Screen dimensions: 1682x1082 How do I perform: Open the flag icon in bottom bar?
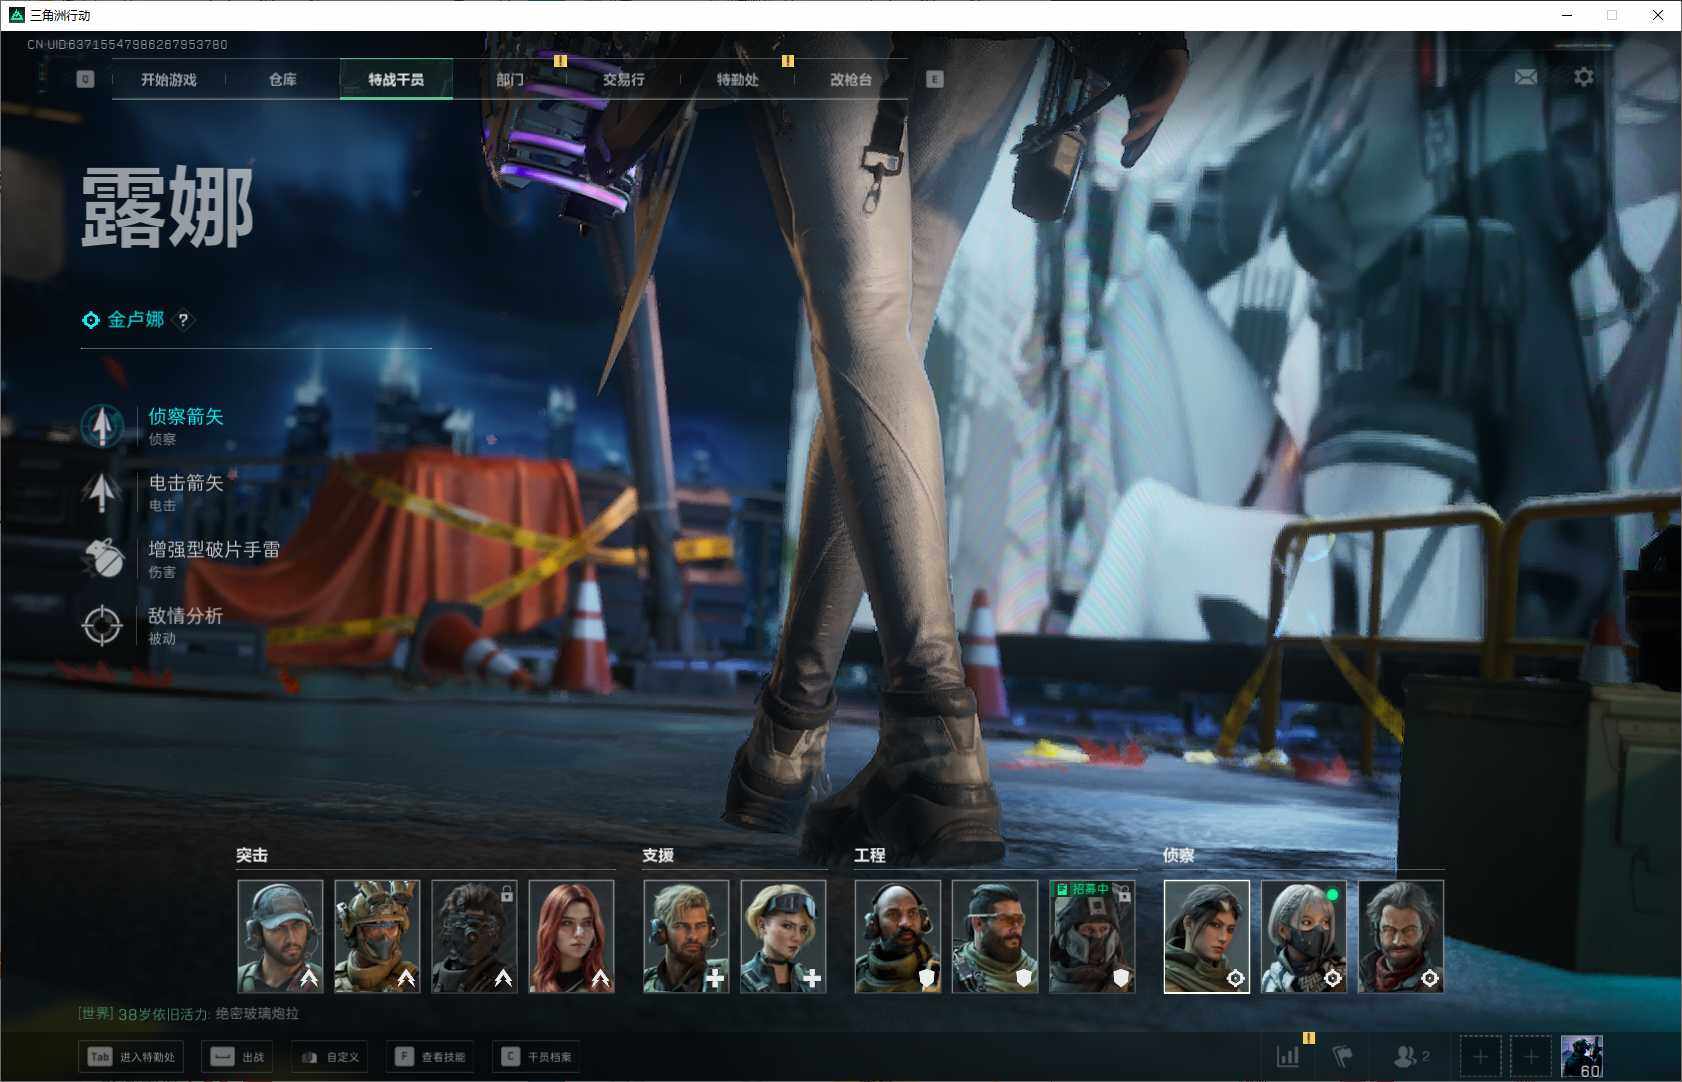(x=1342, y=1056)
